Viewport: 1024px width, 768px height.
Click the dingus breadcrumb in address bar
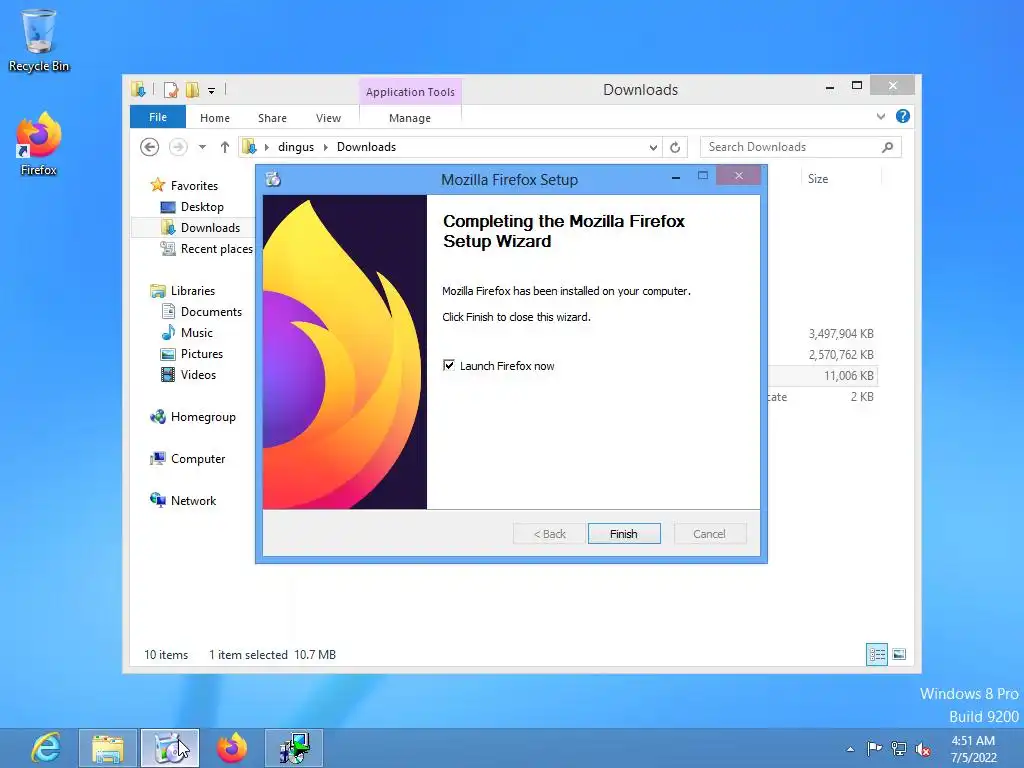click(x=296, y=147)
